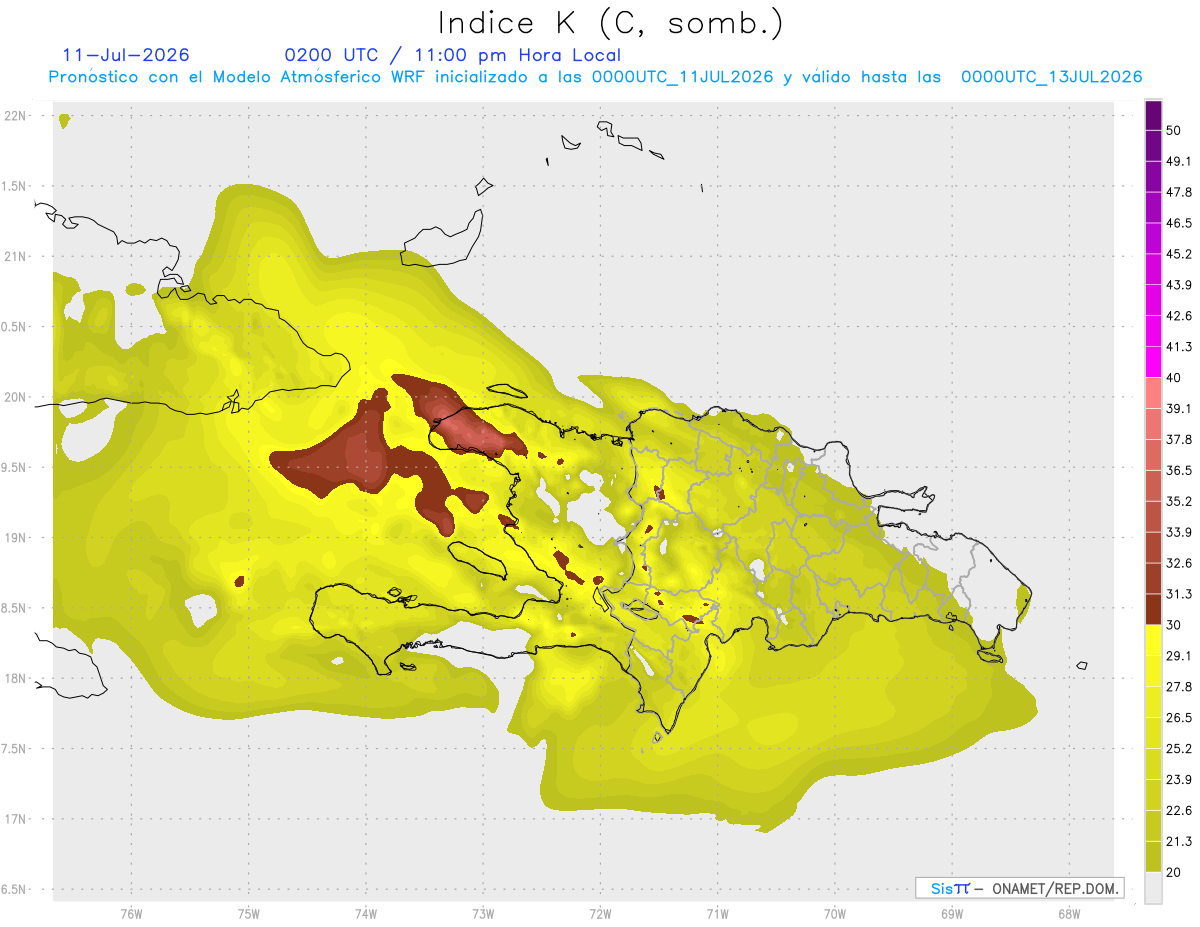Click the "76W" longitude label
Screen dimensions: 1200x927
(x=131, y=912)
